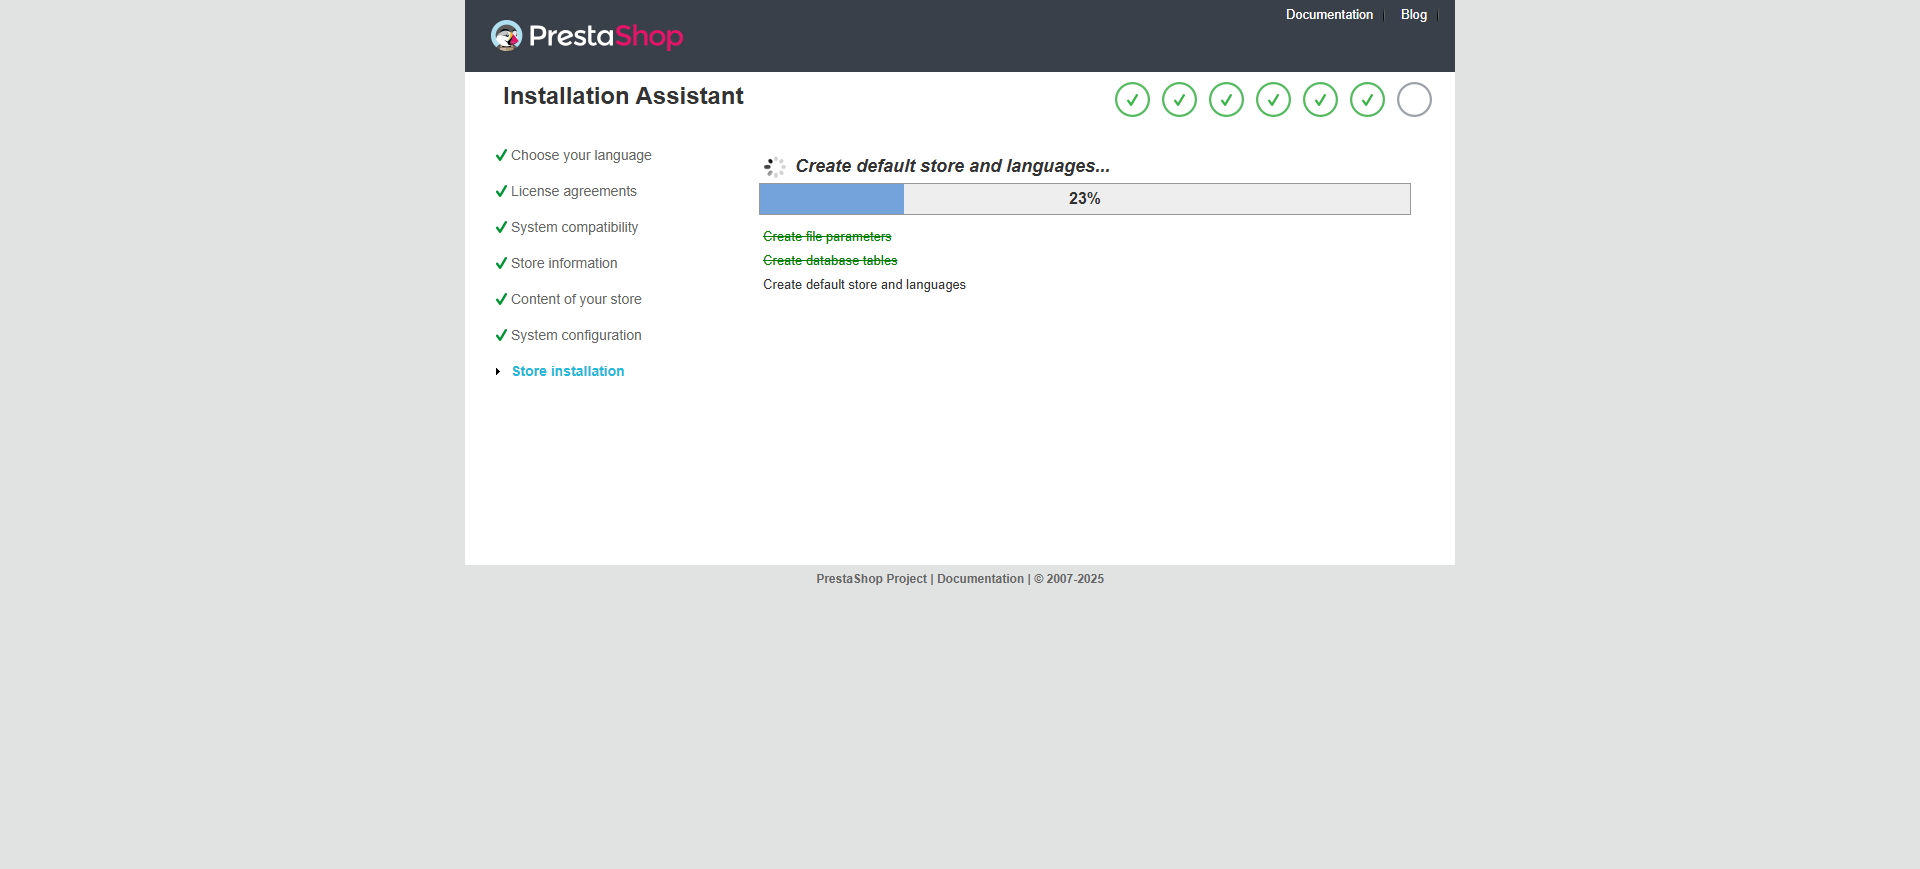The height and width of the screenshot is (869, 1920).
Task: Click the "Installation Assistant" heading
Action: point(623,96)
